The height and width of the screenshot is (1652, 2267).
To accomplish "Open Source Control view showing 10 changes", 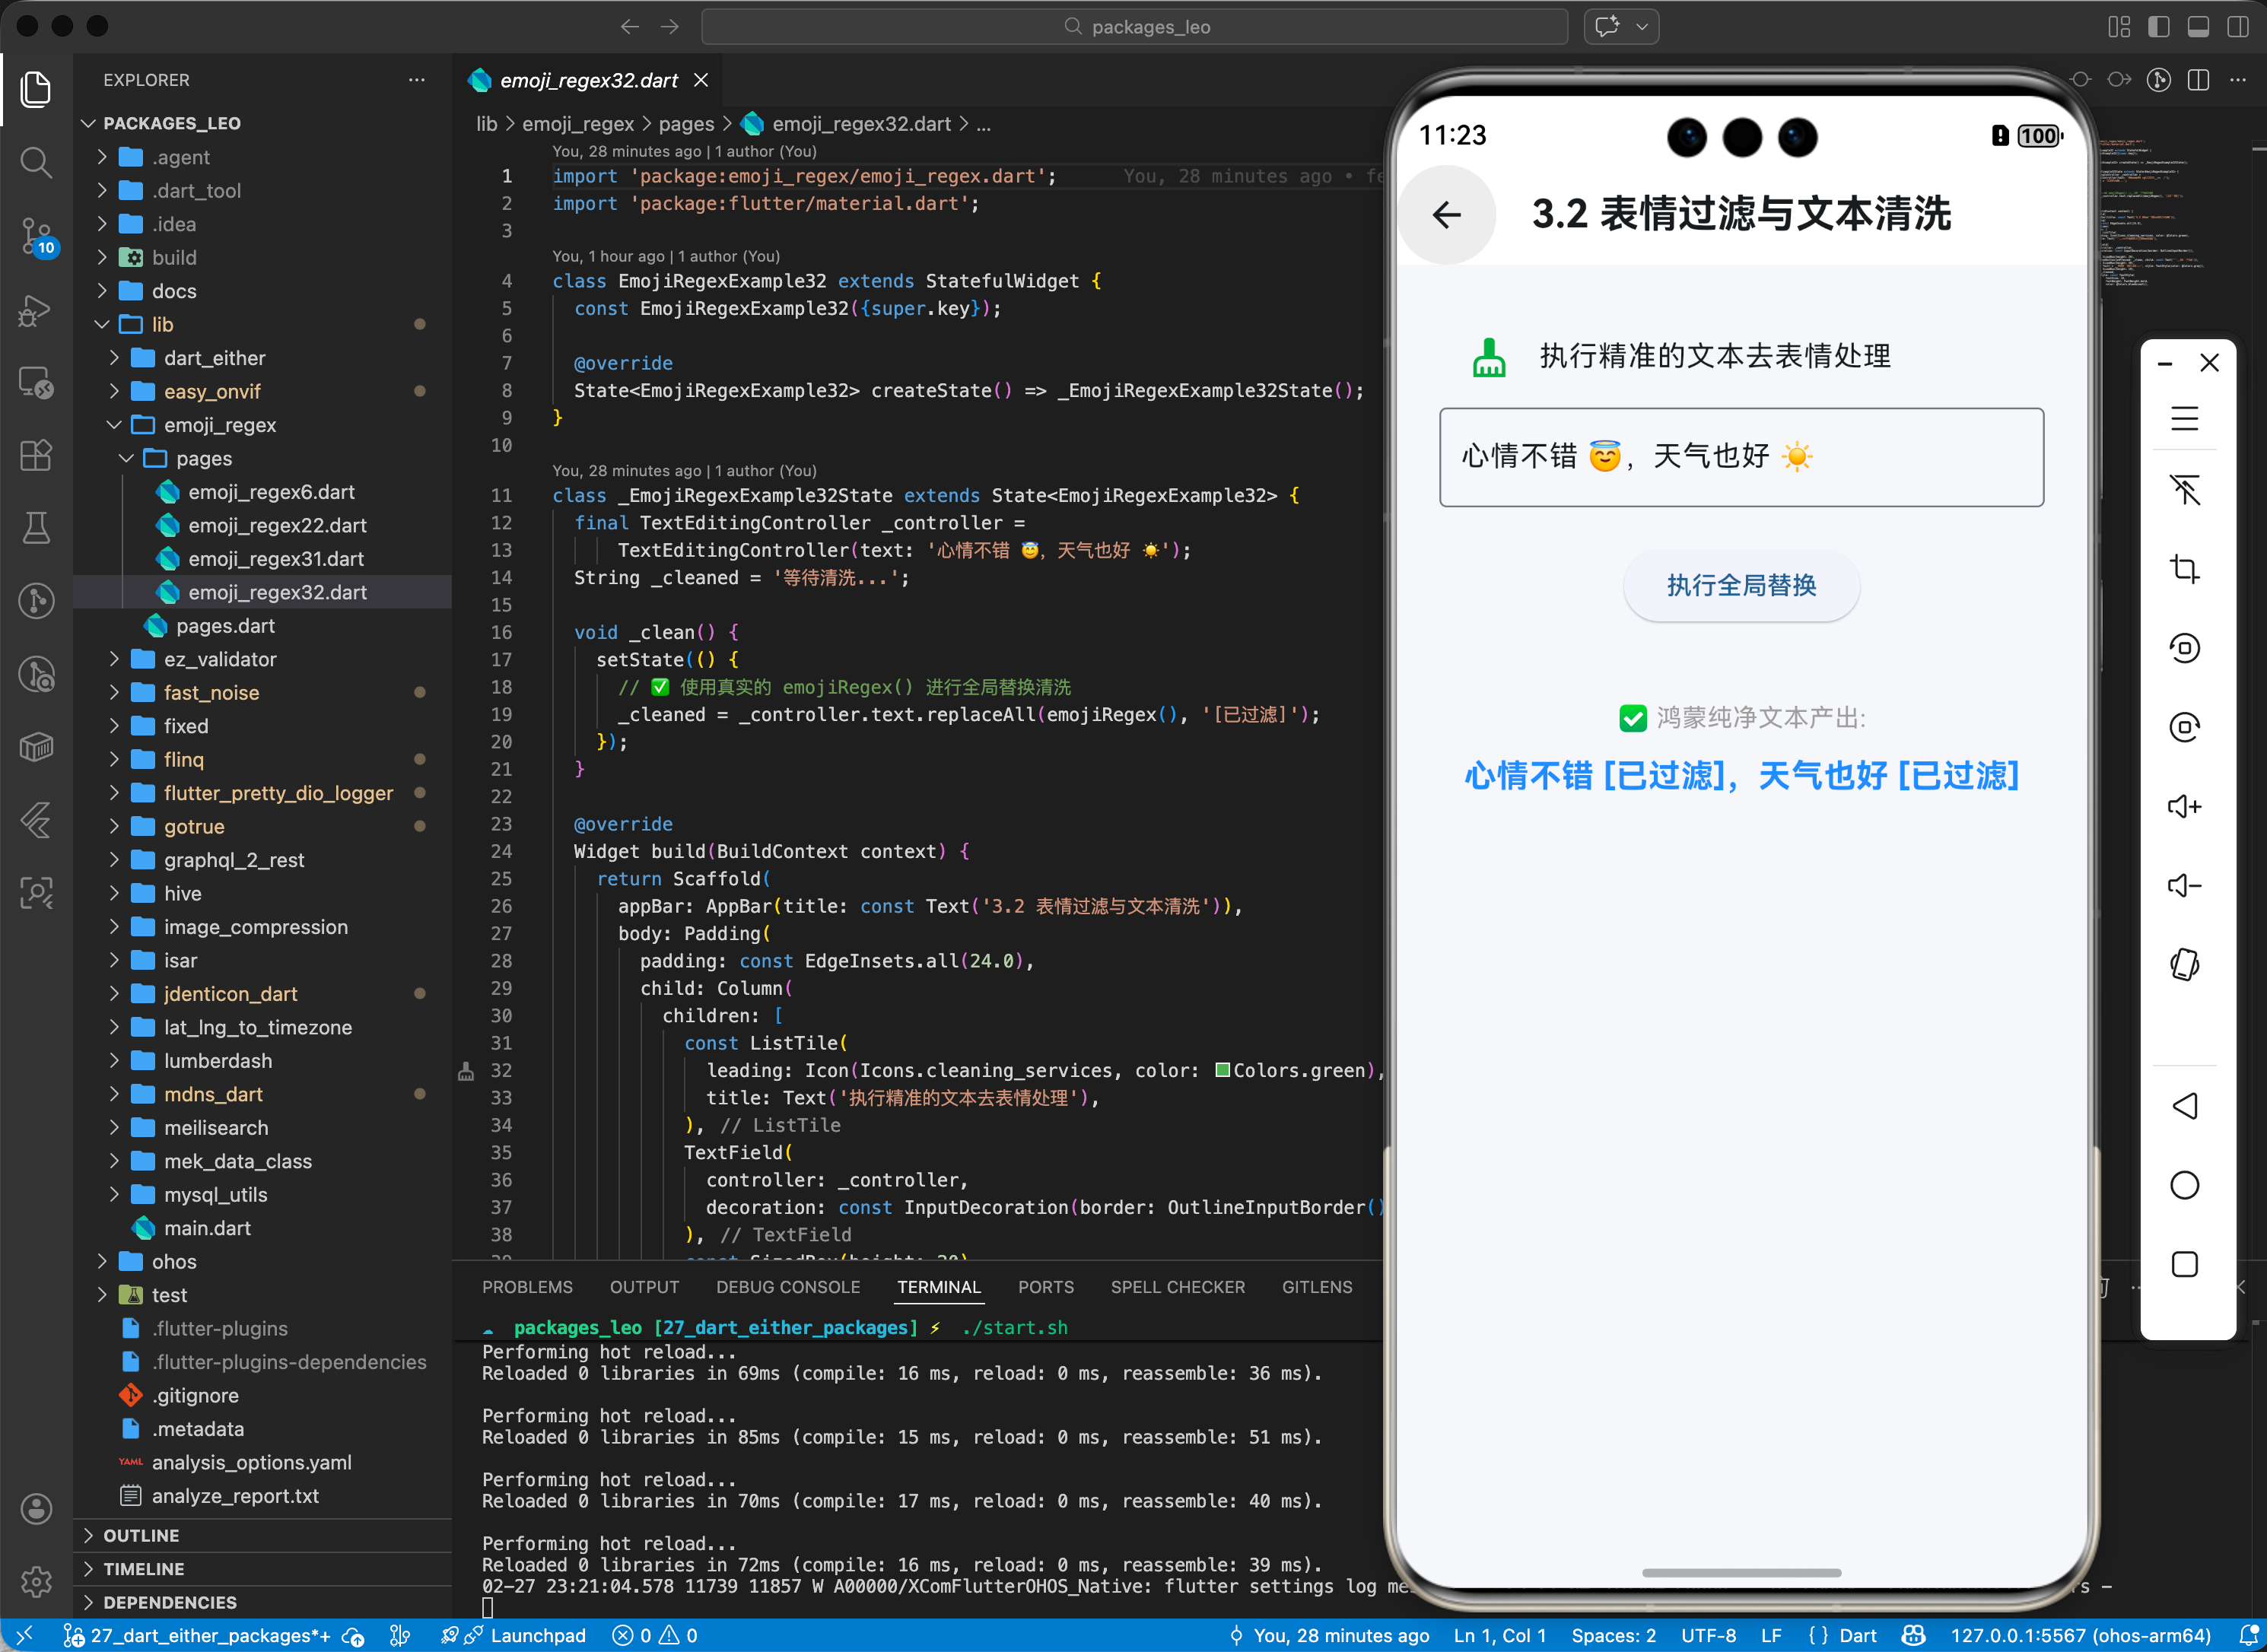I will pyautogui.click(x=36, y=237).
